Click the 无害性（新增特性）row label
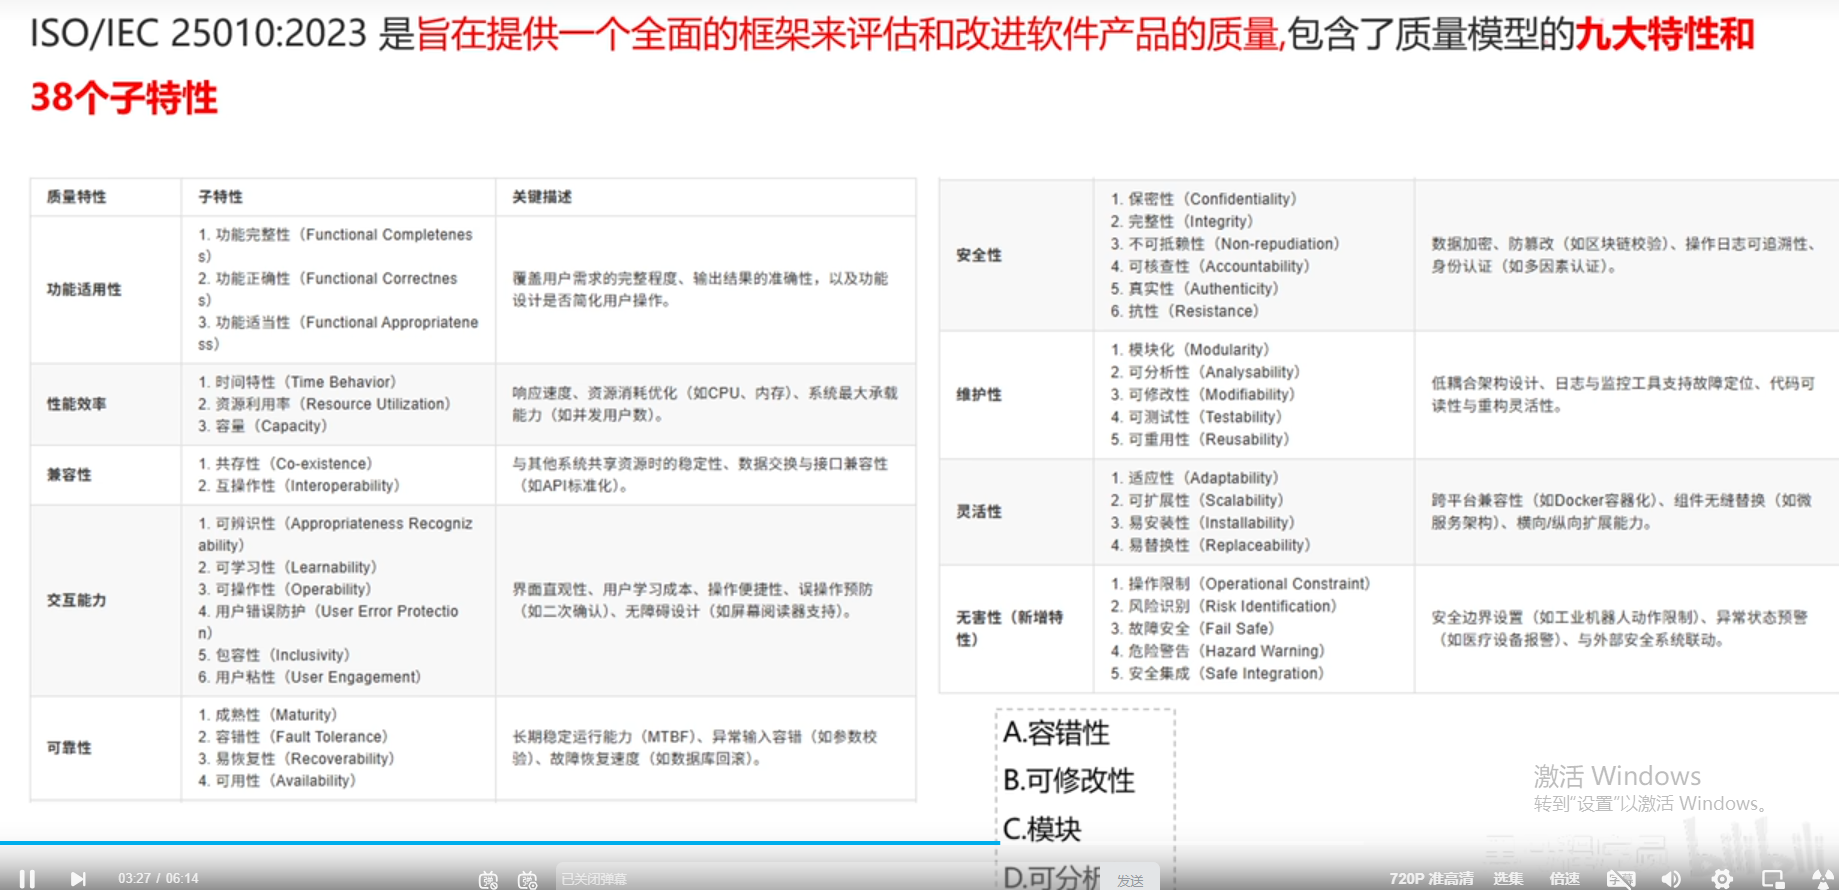The image size is (1839, 890). coord(1009,628)
